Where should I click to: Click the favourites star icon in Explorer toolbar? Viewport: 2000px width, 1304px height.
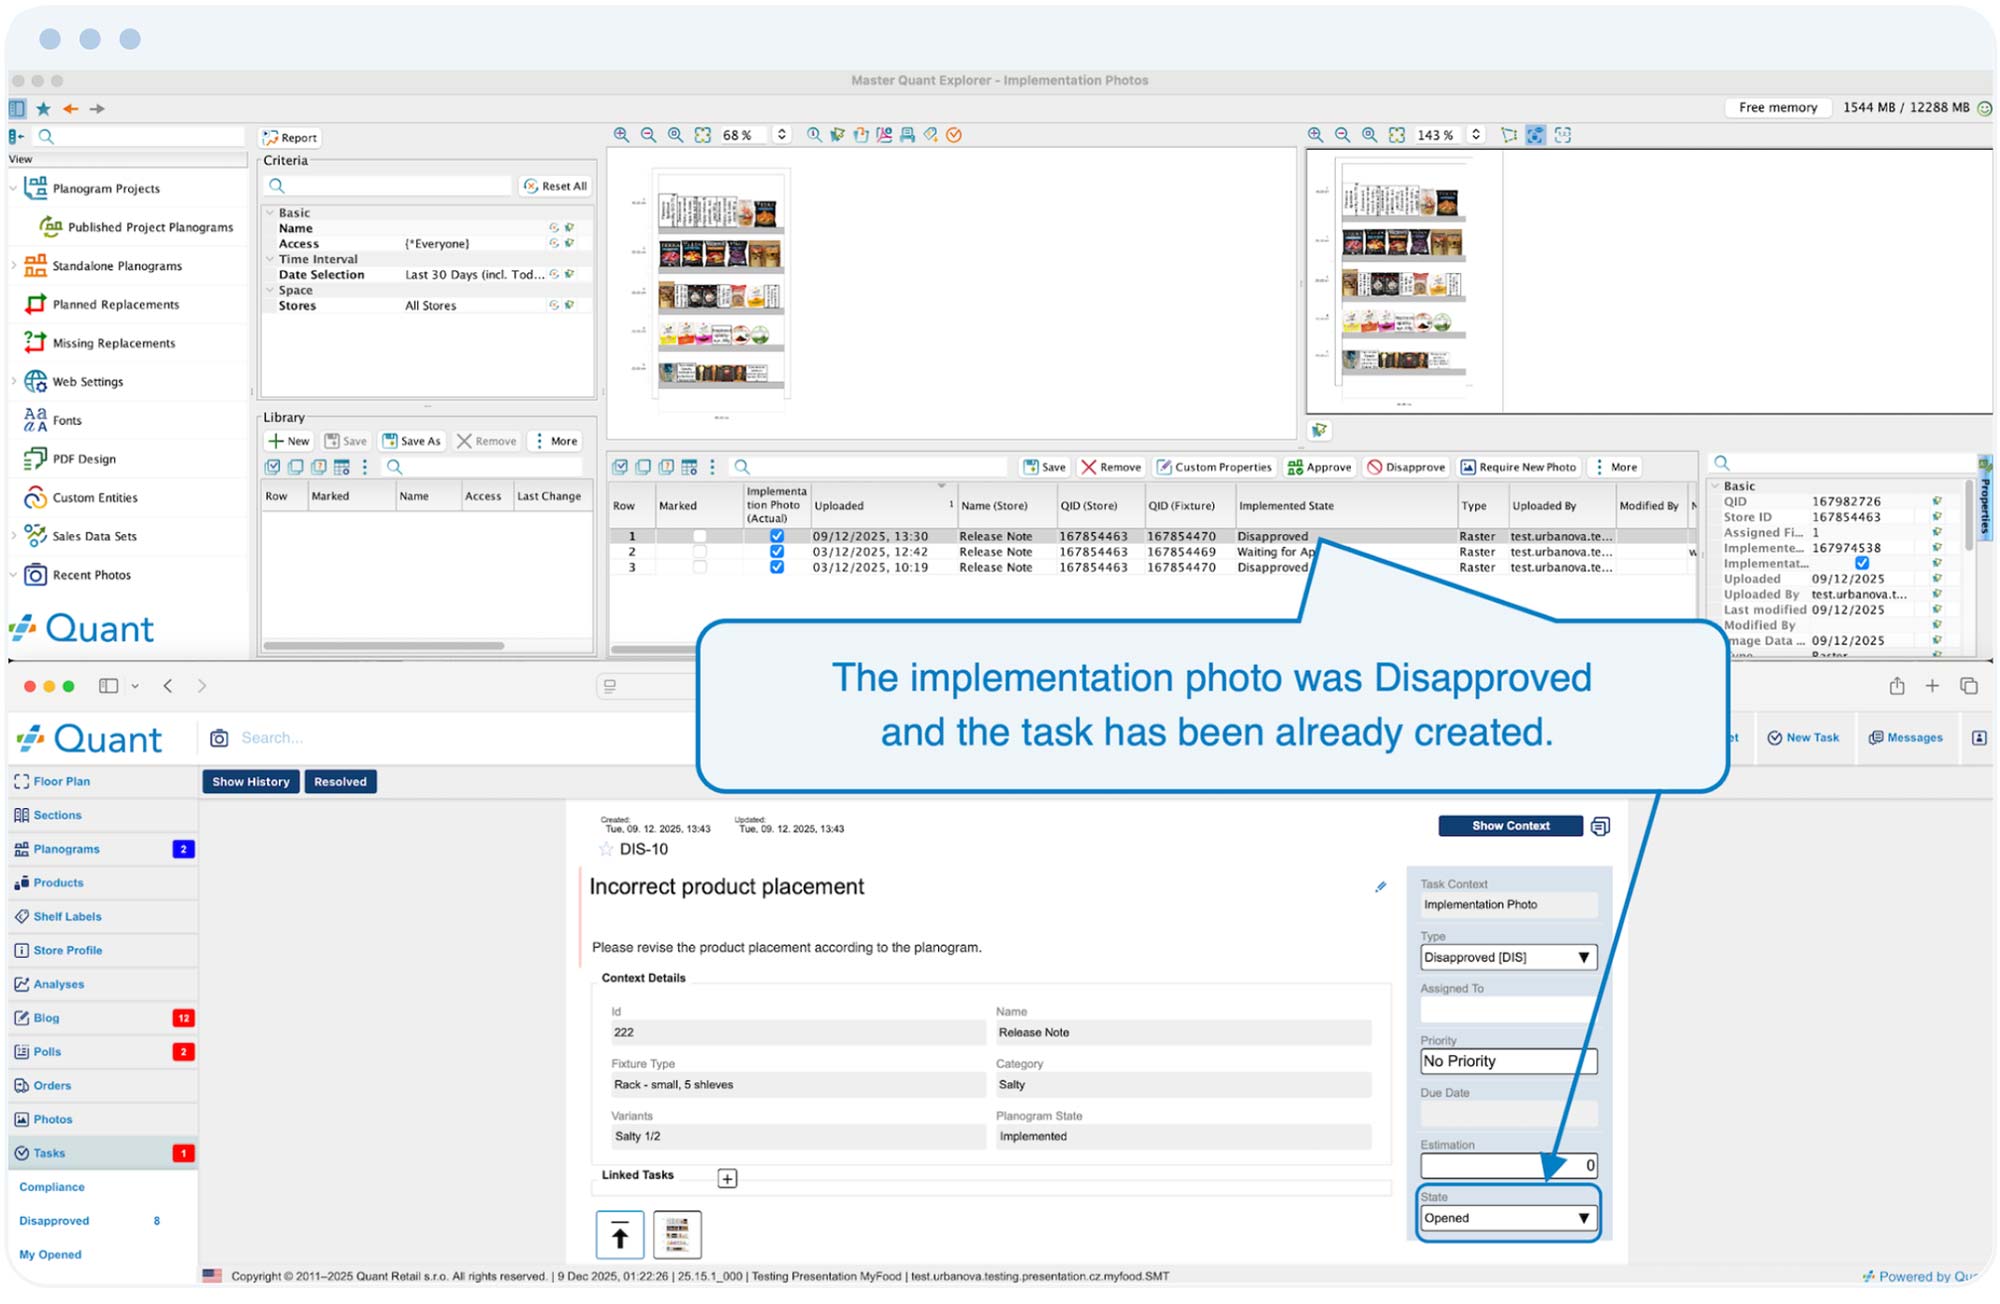(x=43, y=108)
